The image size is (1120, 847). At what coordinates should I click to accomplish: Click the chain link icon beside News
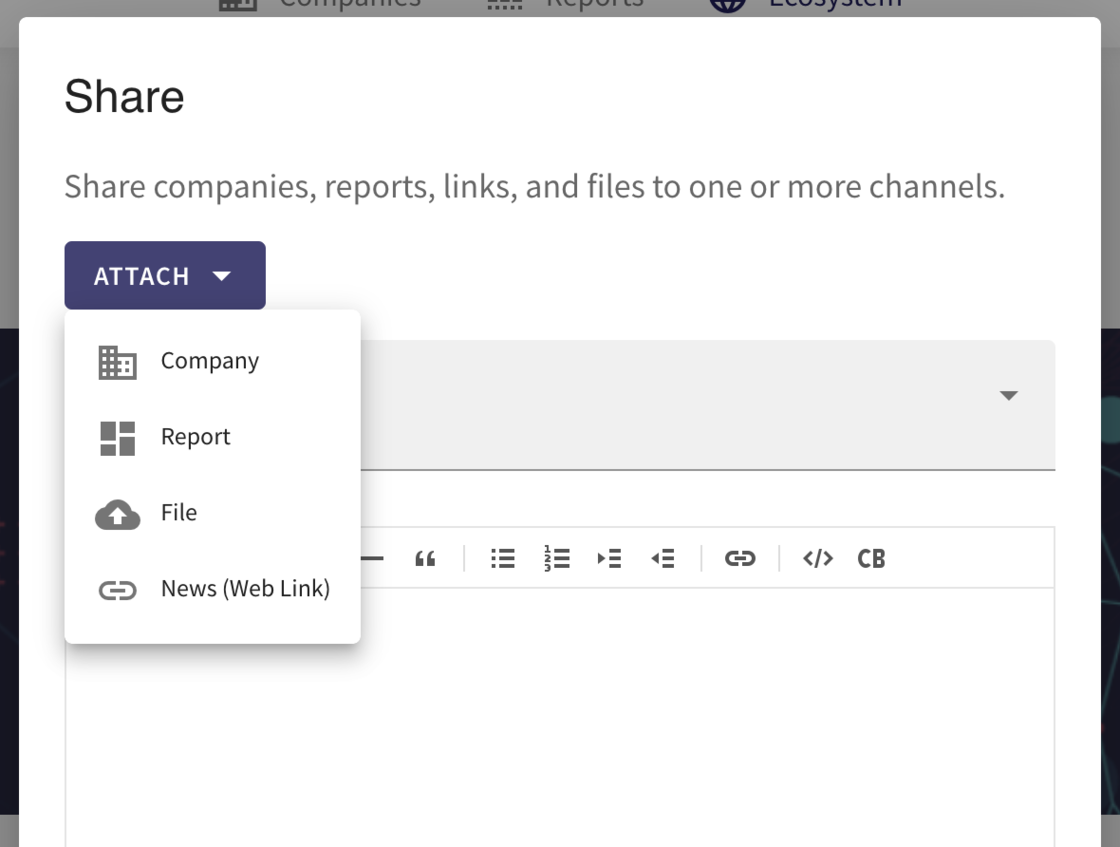(117, 590)
